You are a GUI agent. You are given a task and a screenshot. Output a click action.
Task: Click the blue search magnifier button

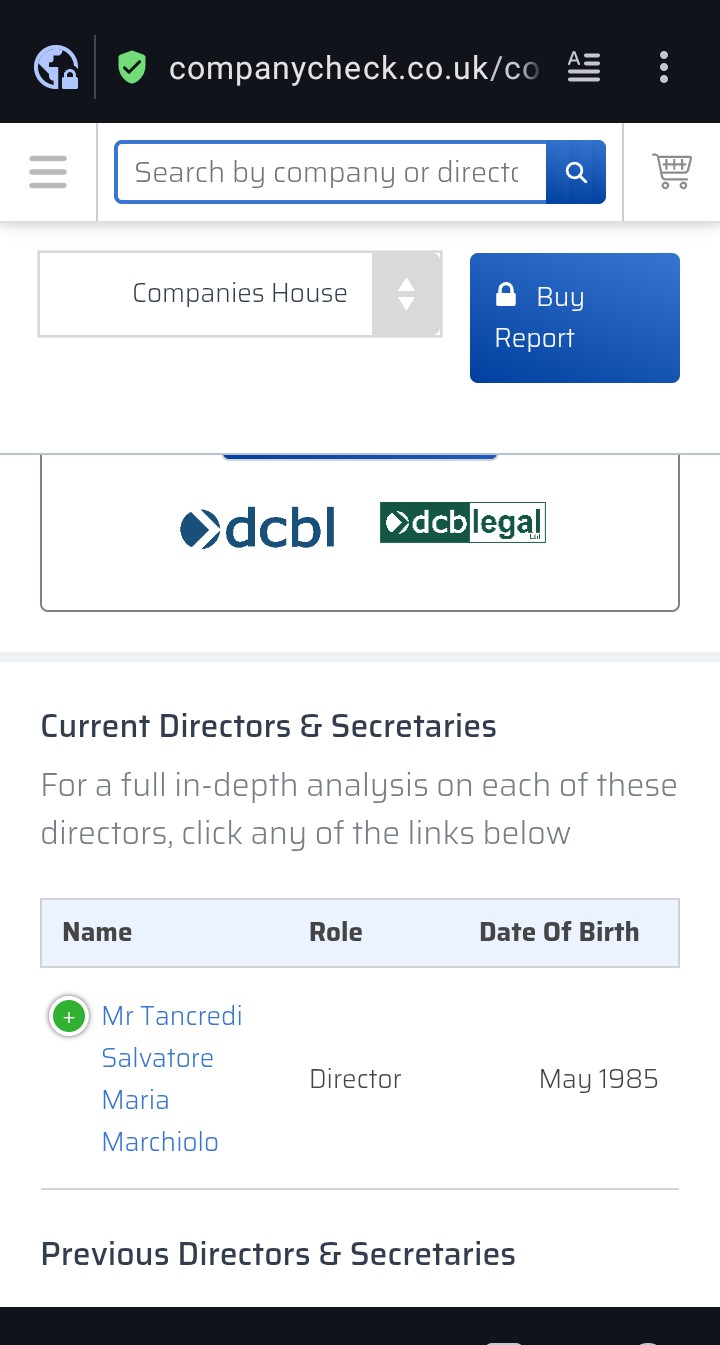(x=576, y=172)
